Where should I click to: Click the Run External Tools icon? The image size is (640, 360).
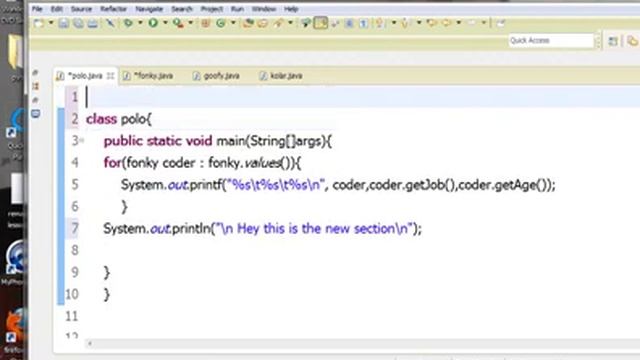tap(178, 23)
